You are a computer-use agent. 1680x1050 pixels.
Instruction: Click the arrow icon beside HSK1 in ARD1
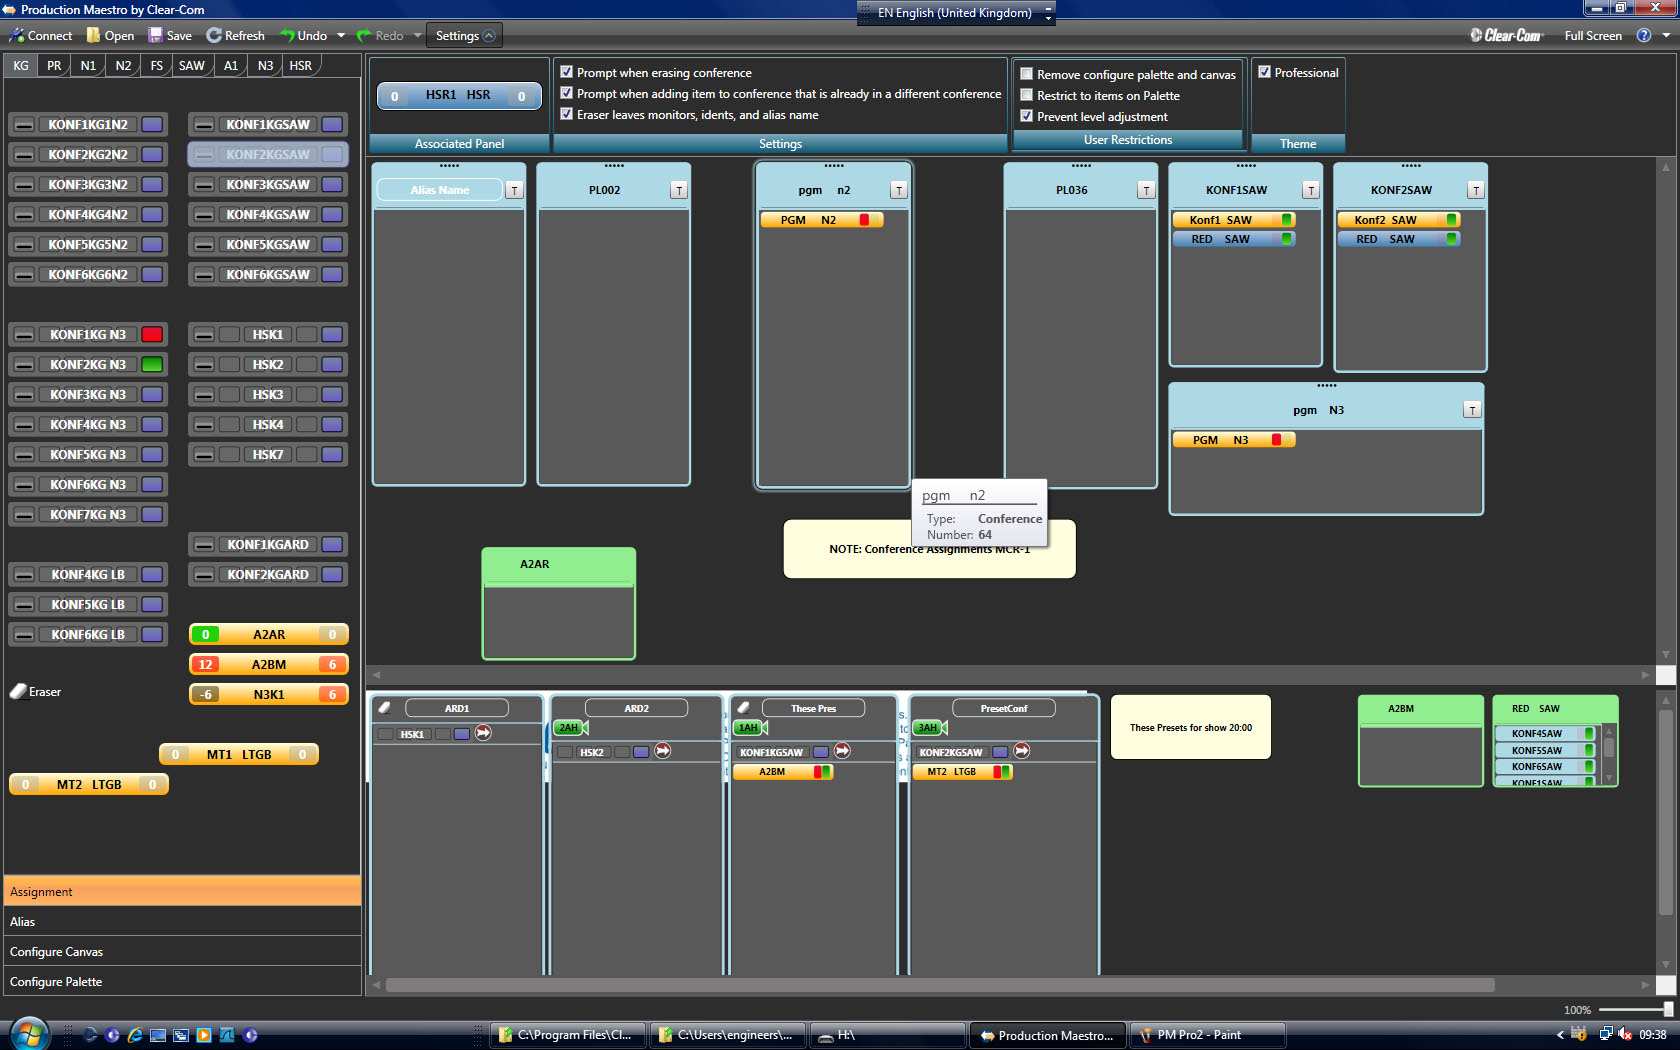[483, 733]
